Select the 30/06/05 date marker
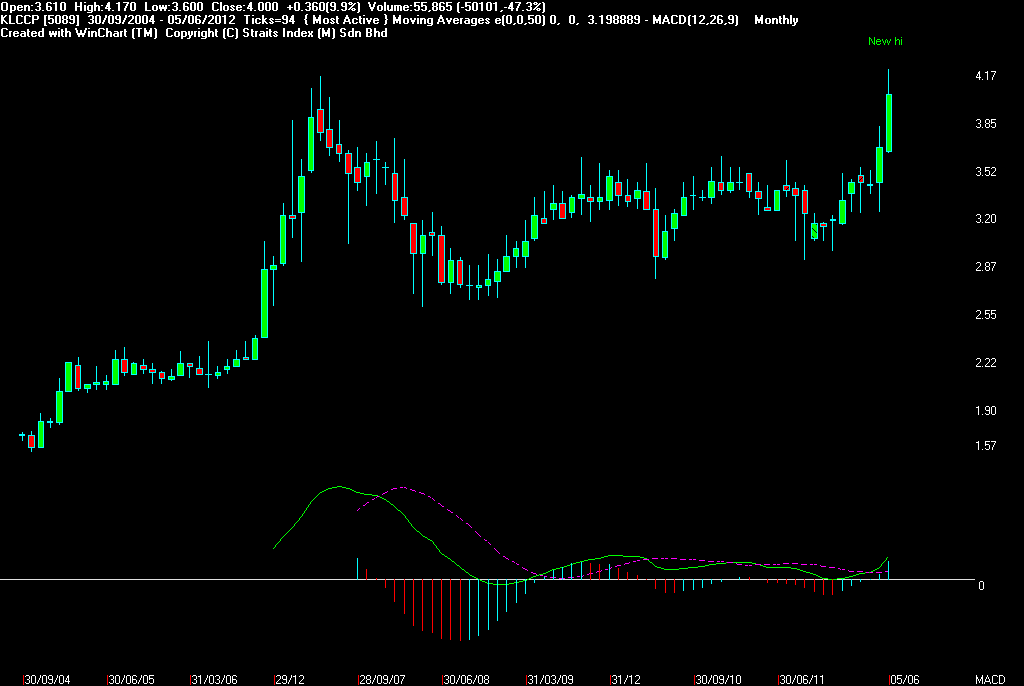 point(131,680)
